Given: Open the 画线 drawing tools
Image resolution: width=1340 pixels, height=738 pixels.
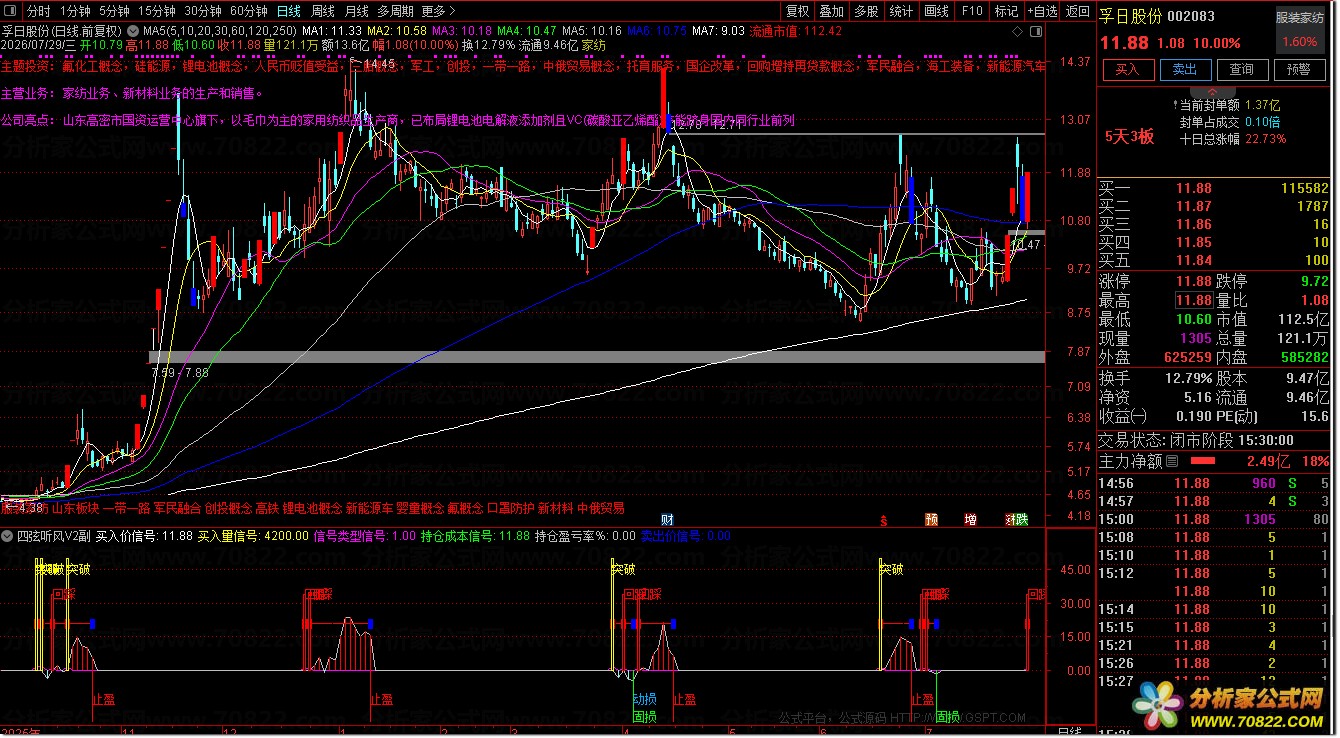Looking at the screenshot, I should tap(936, 11).
